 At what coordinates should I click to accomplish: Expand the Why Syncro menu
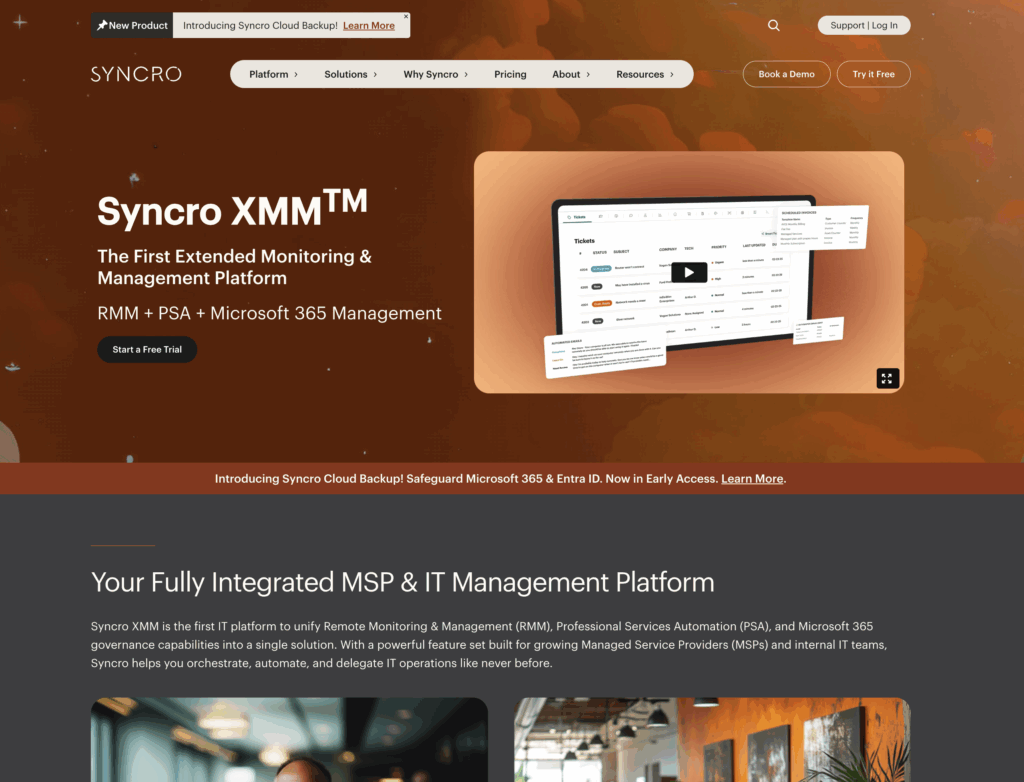[435, 74]
